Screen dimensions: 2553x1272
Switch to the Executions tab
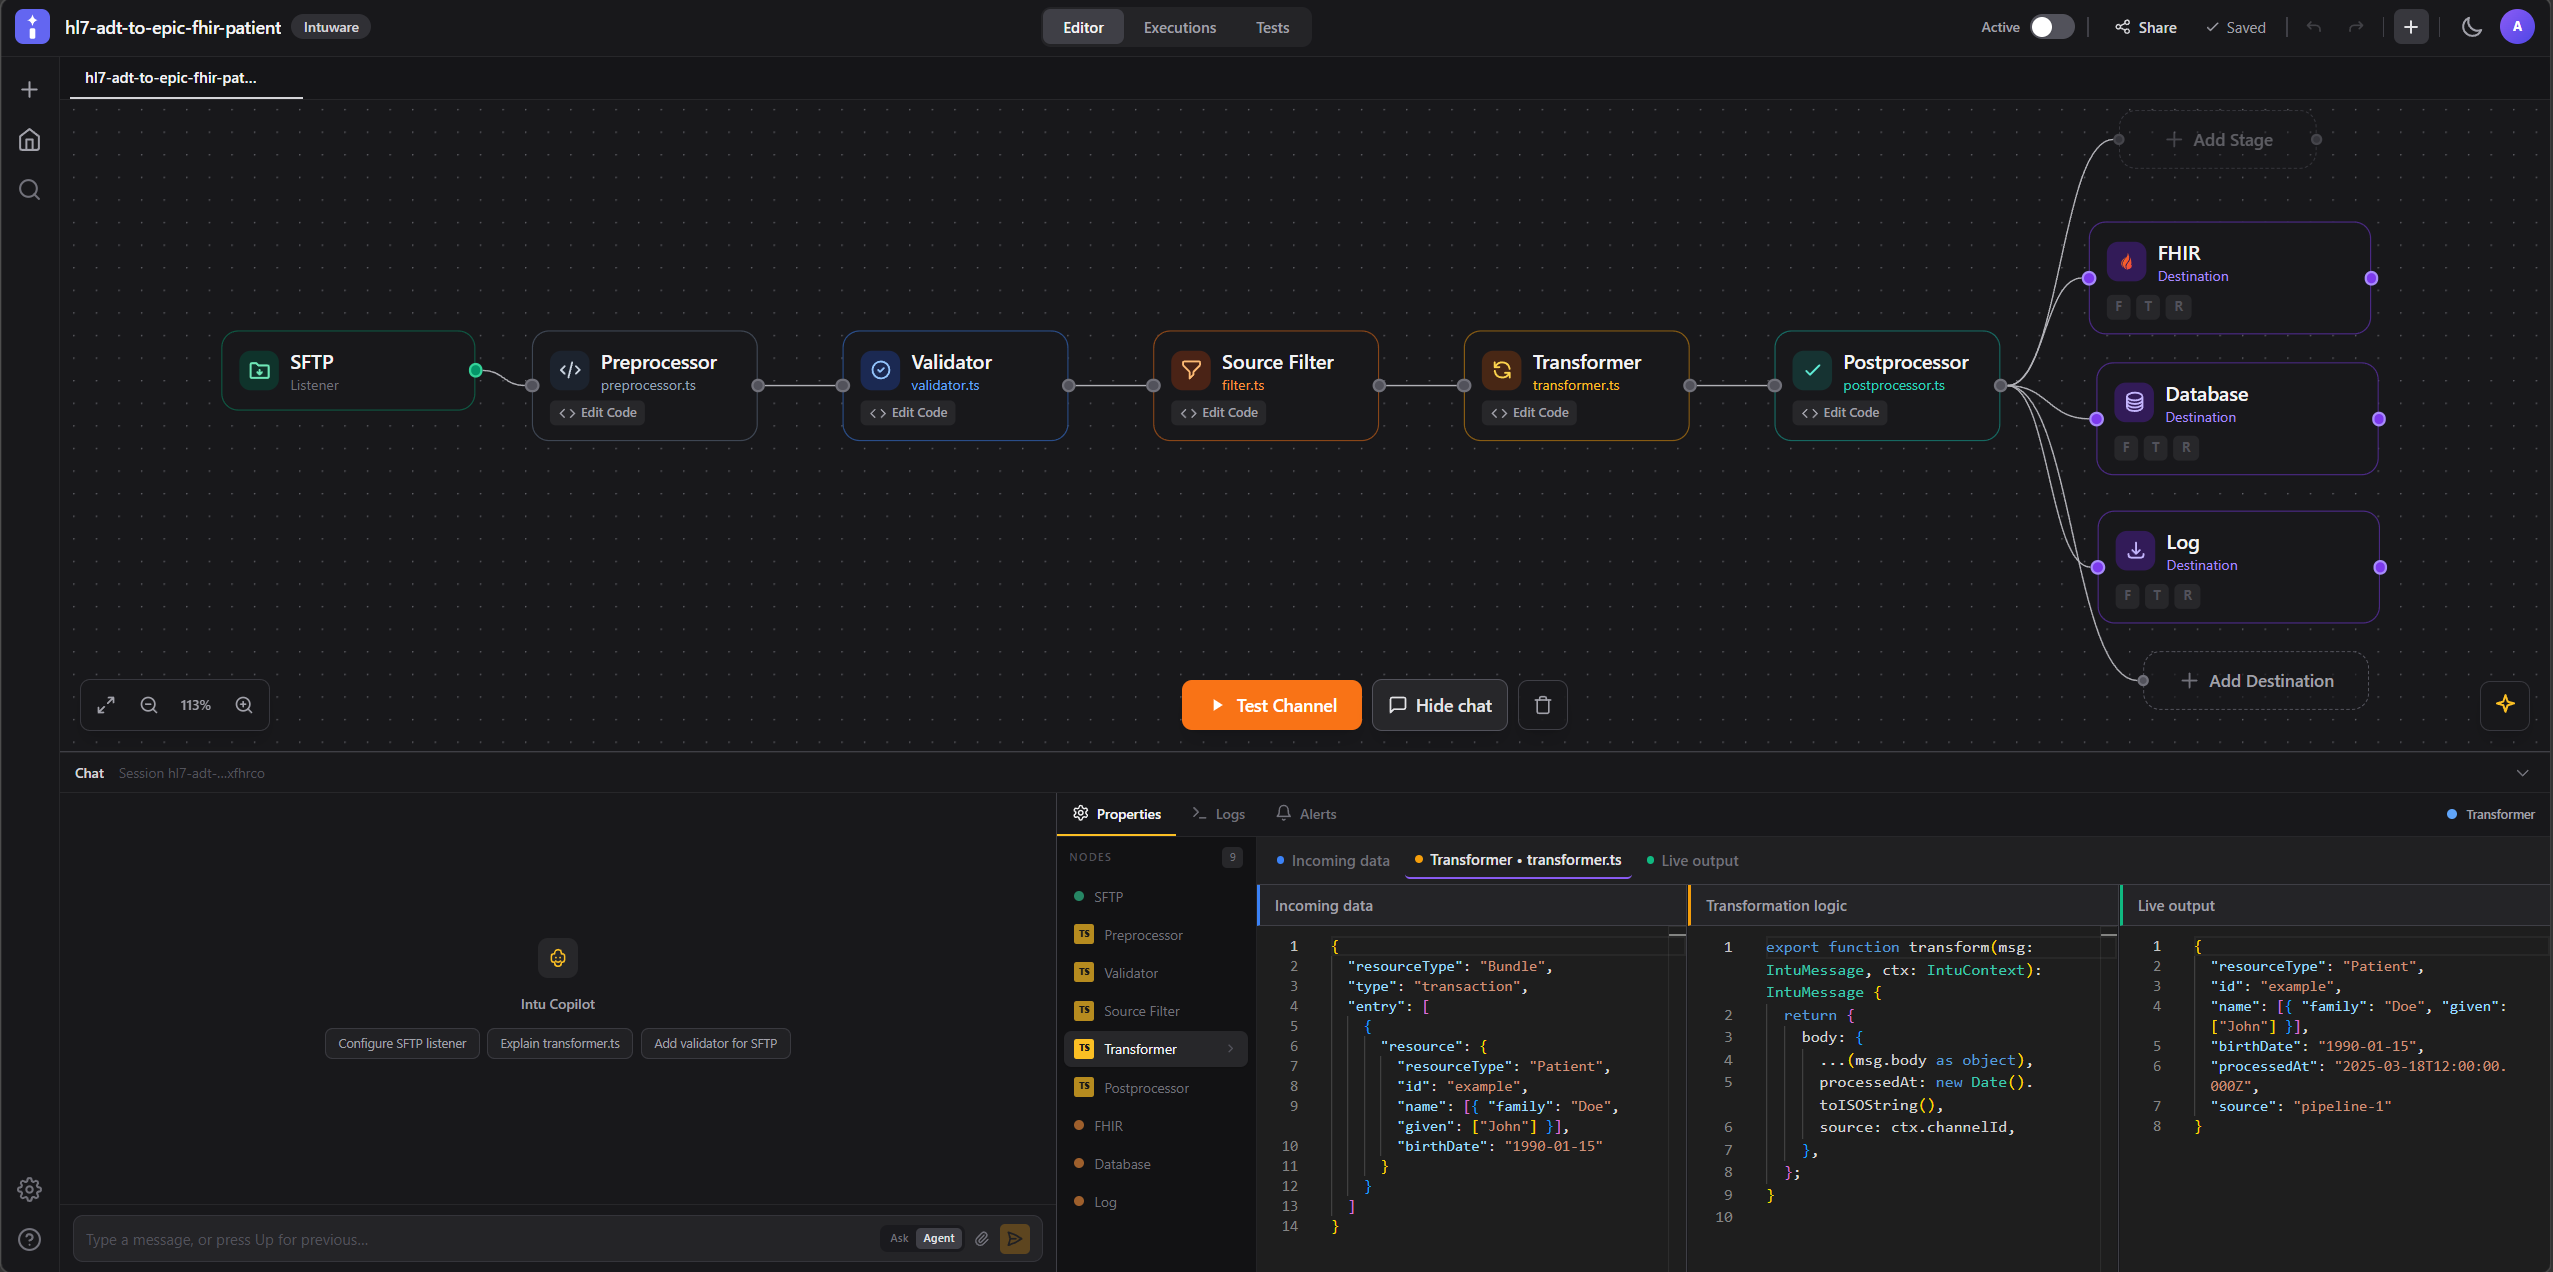tap(1179, 27)
